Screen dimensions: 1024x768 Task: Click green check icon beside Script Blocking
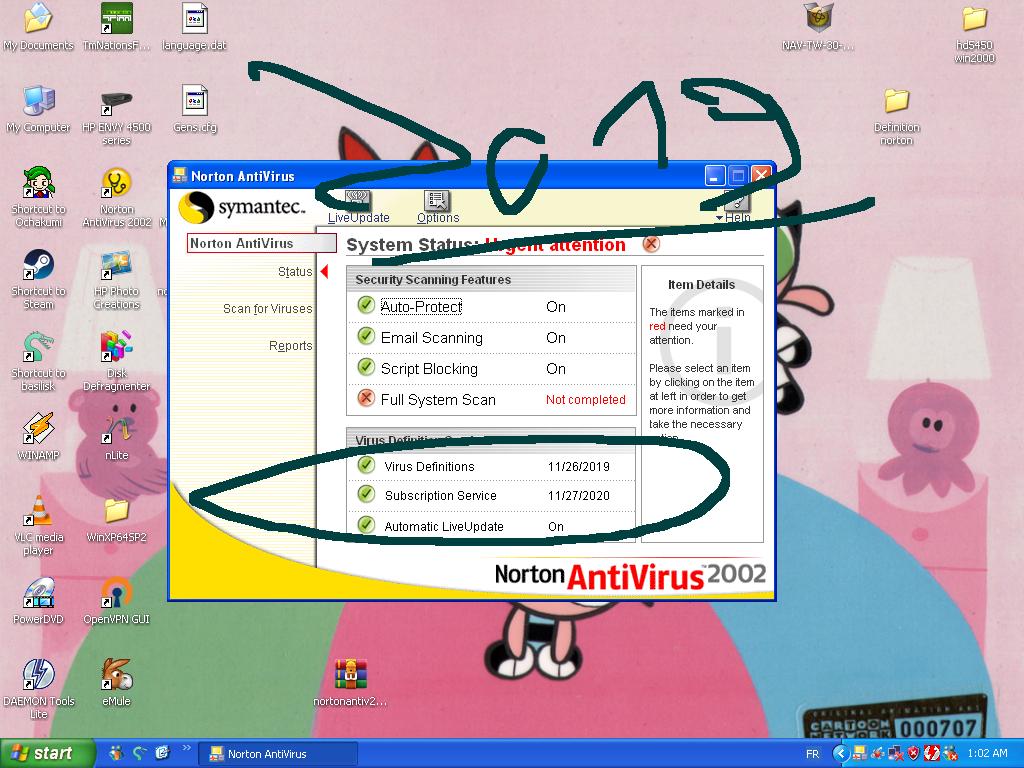point(366,366)
